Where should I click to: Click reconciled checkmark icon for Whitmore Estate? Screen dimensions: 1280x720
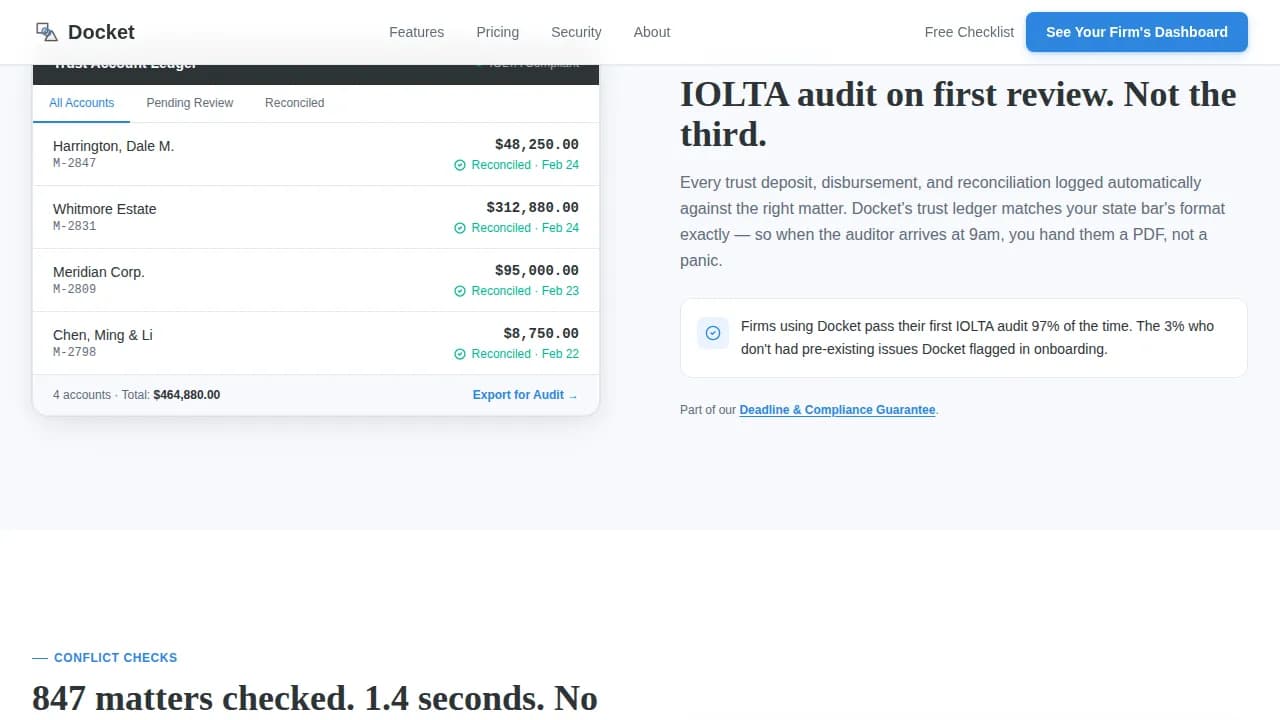(x=460, y=228)
